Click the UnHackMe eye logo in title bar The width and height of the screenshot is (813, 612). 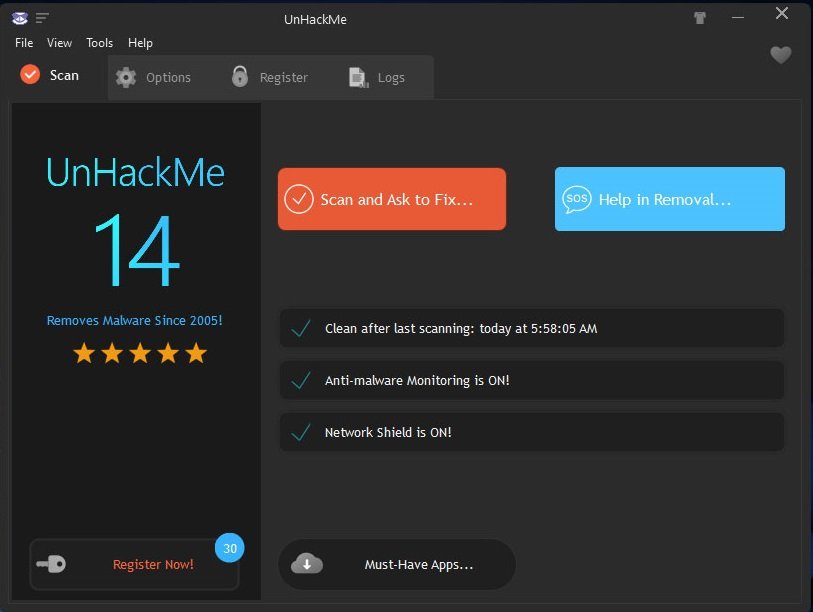pyautogui.click(x=19, y=17)
